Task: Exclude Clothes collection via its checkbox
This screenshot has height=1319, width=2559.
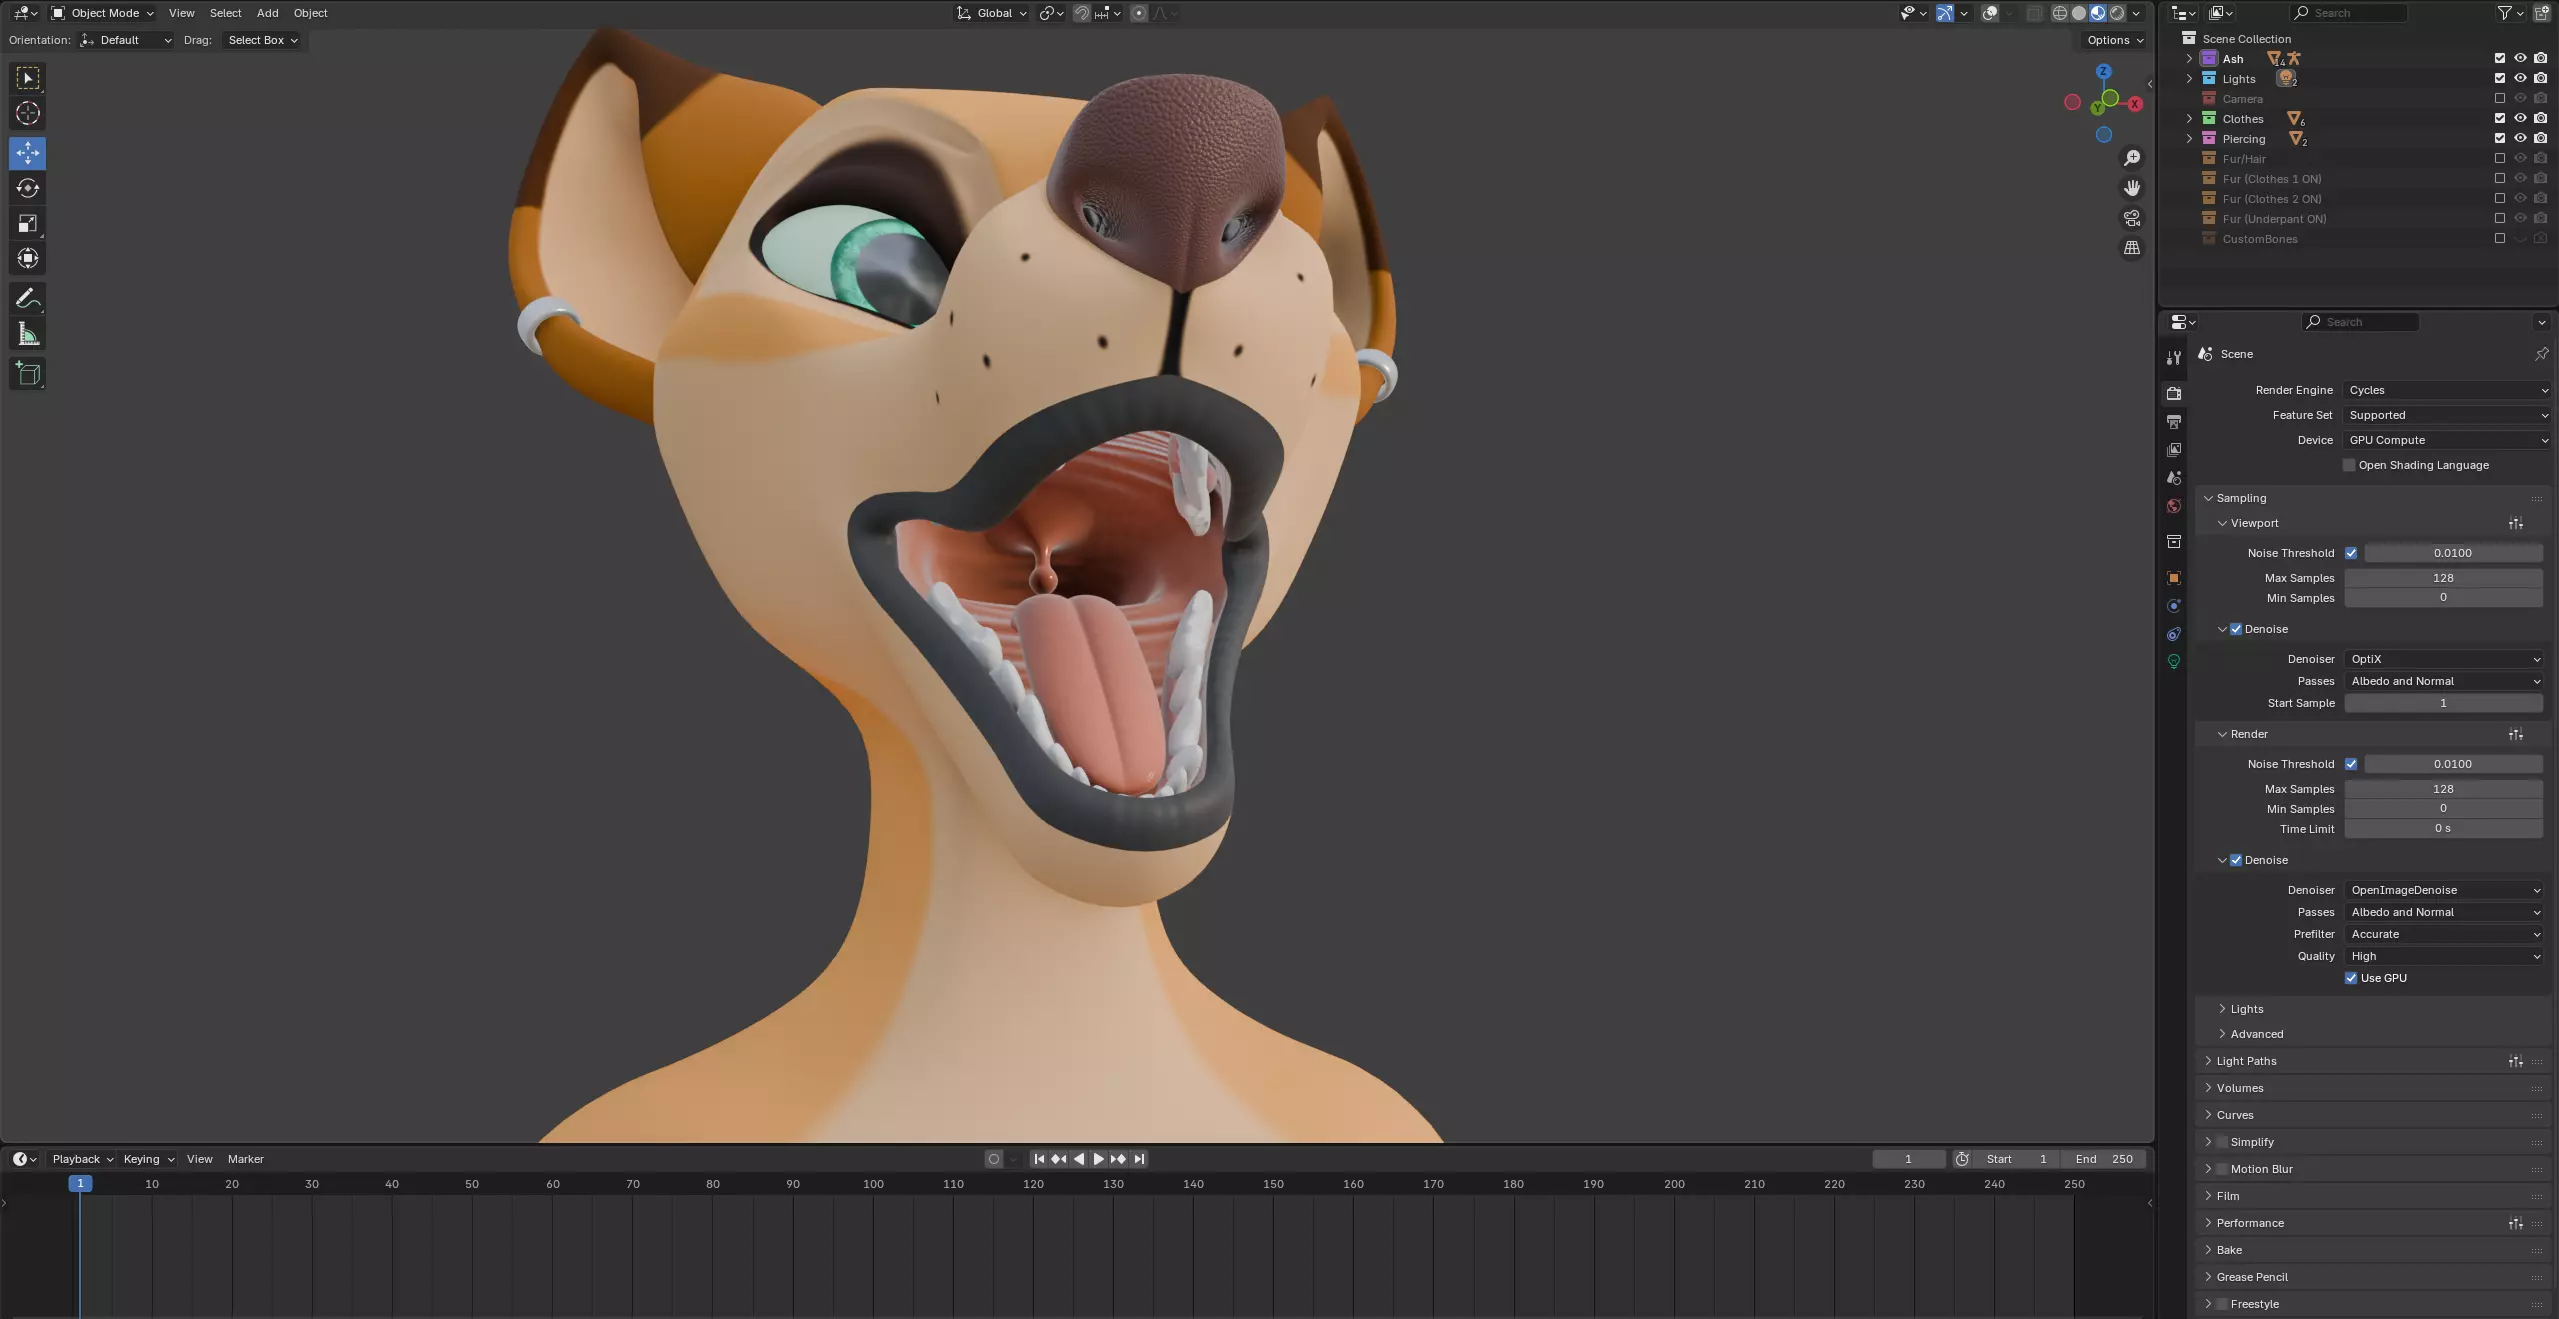Action: (2500, 118)
